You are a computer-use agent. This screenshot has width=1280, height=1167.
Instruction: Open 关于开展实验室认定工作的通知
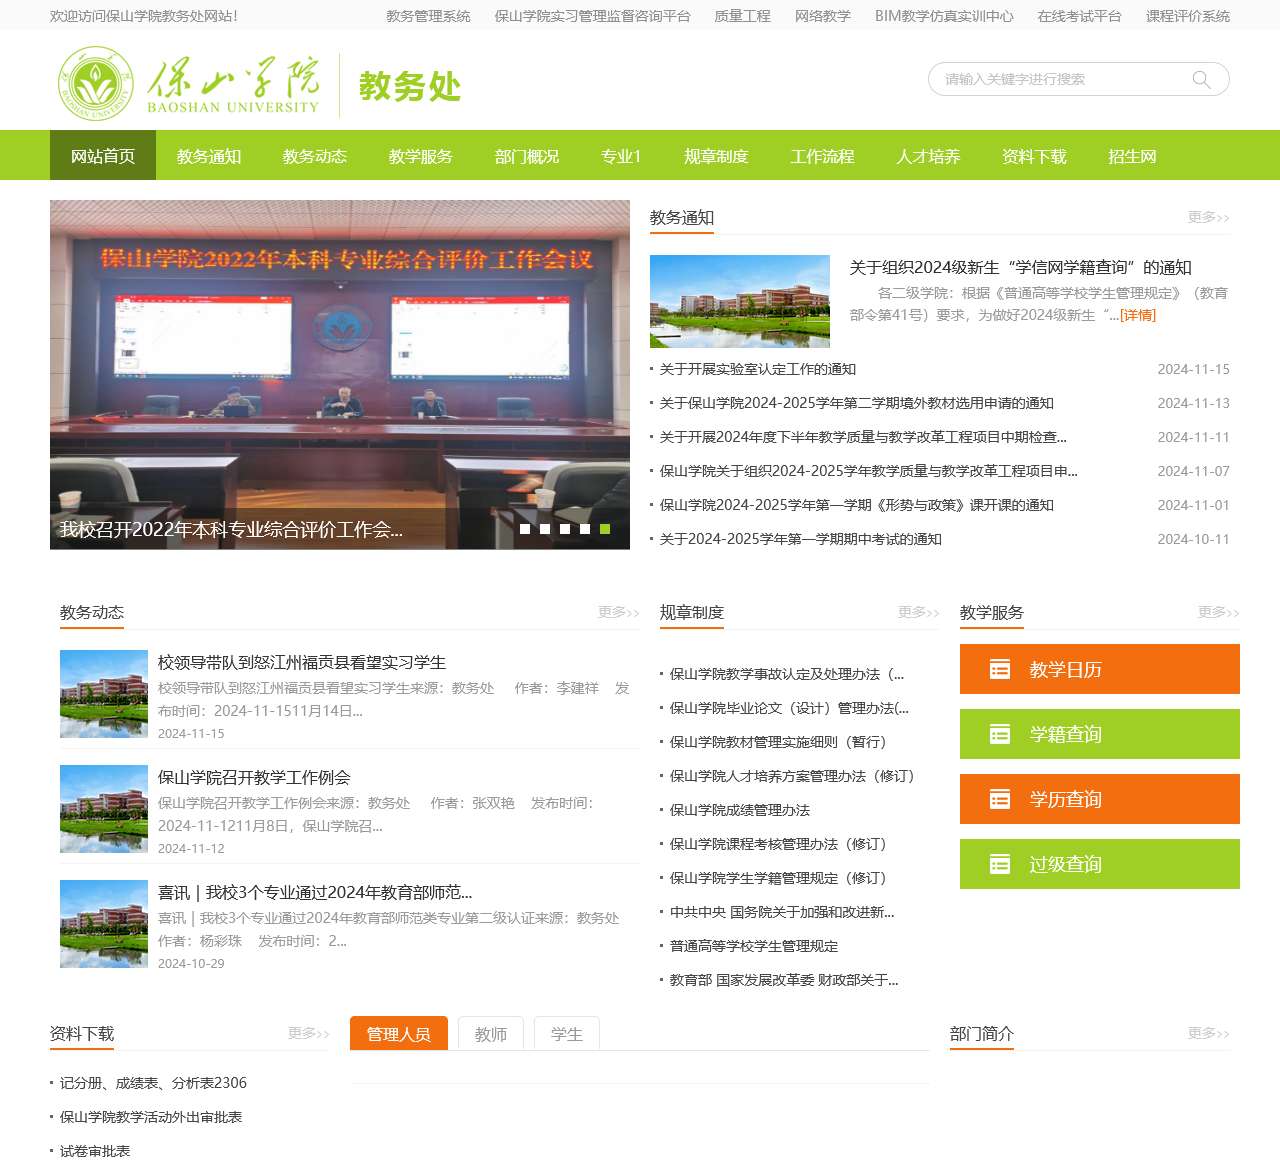pos(756,368)
